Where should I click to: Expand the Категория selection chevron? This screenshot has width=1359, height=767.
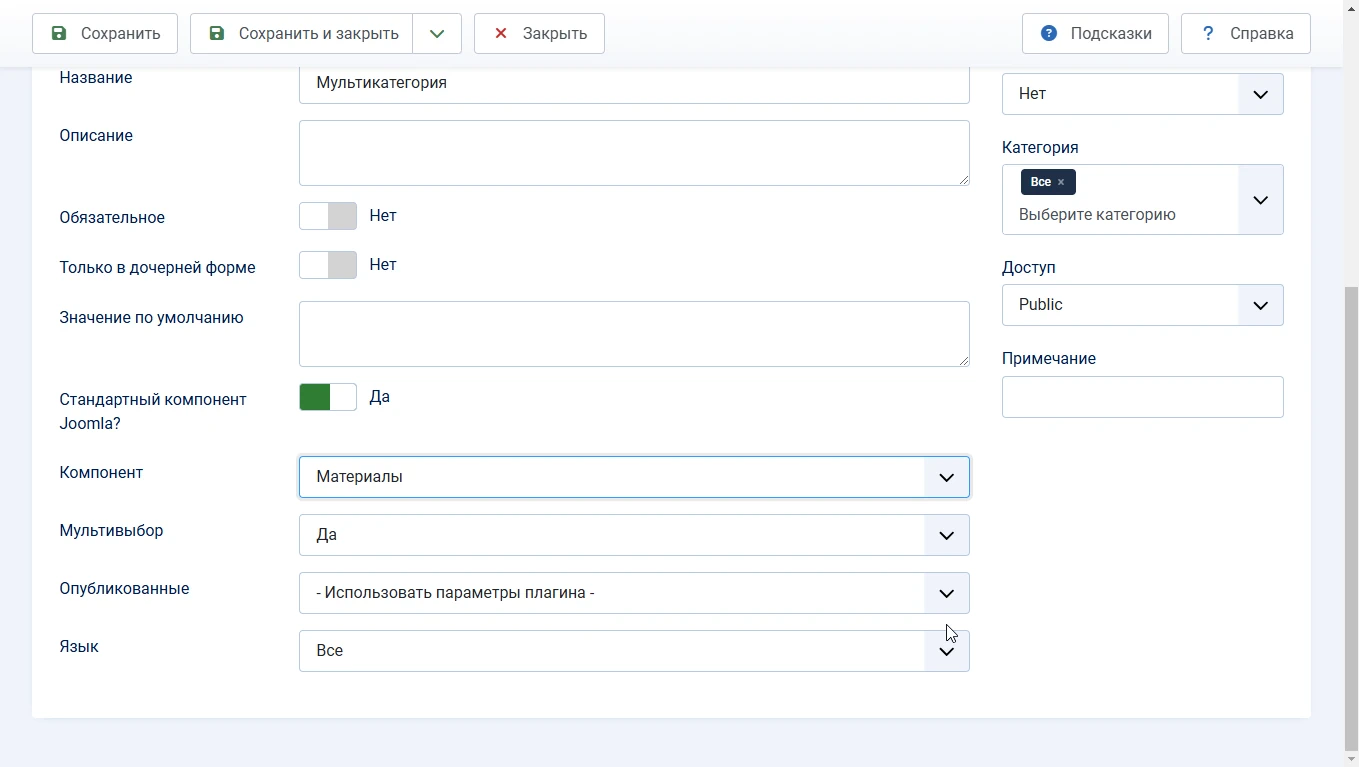1260,200
